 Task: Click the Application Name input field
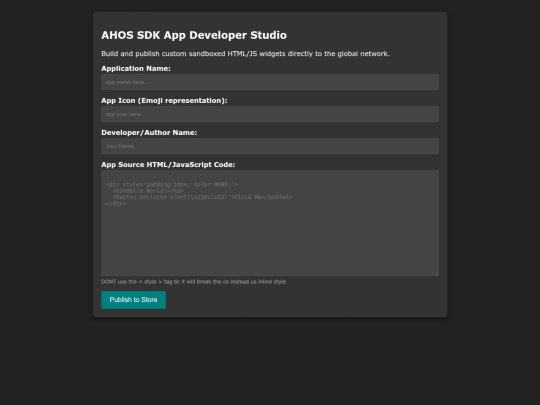[270, 82]
